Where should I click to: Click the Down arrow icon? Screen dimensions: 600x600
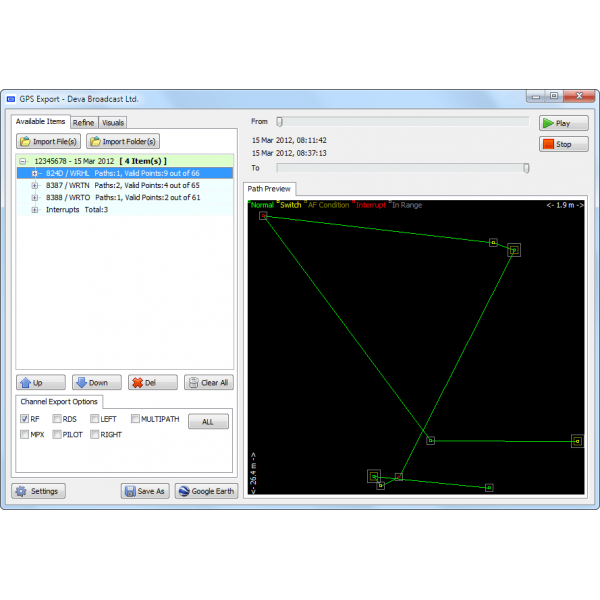point(82,382)
